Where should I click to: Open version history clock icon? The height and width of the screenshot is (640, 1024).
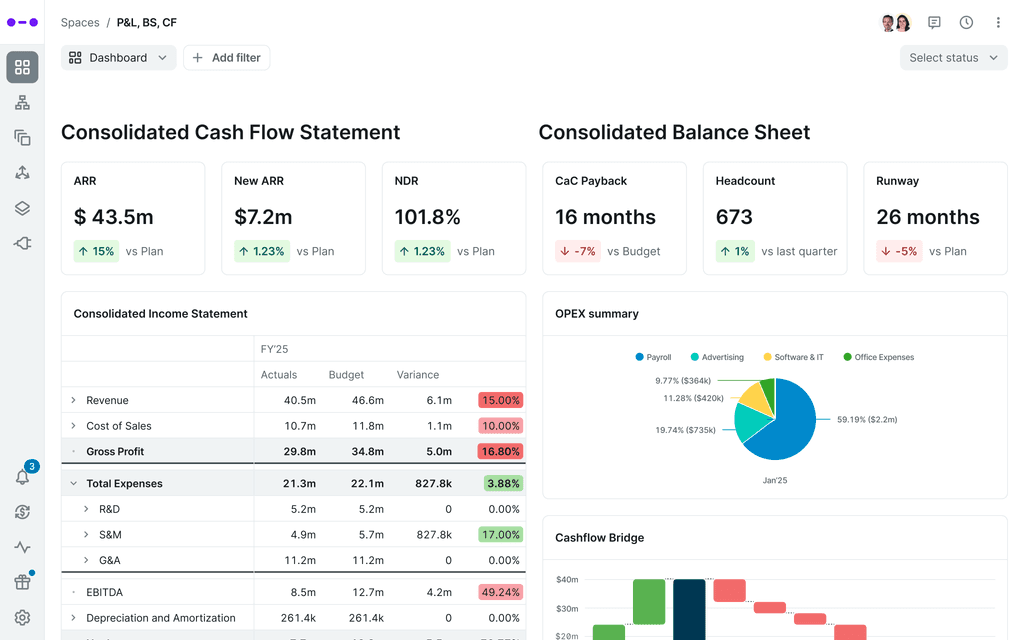(966, 22)
